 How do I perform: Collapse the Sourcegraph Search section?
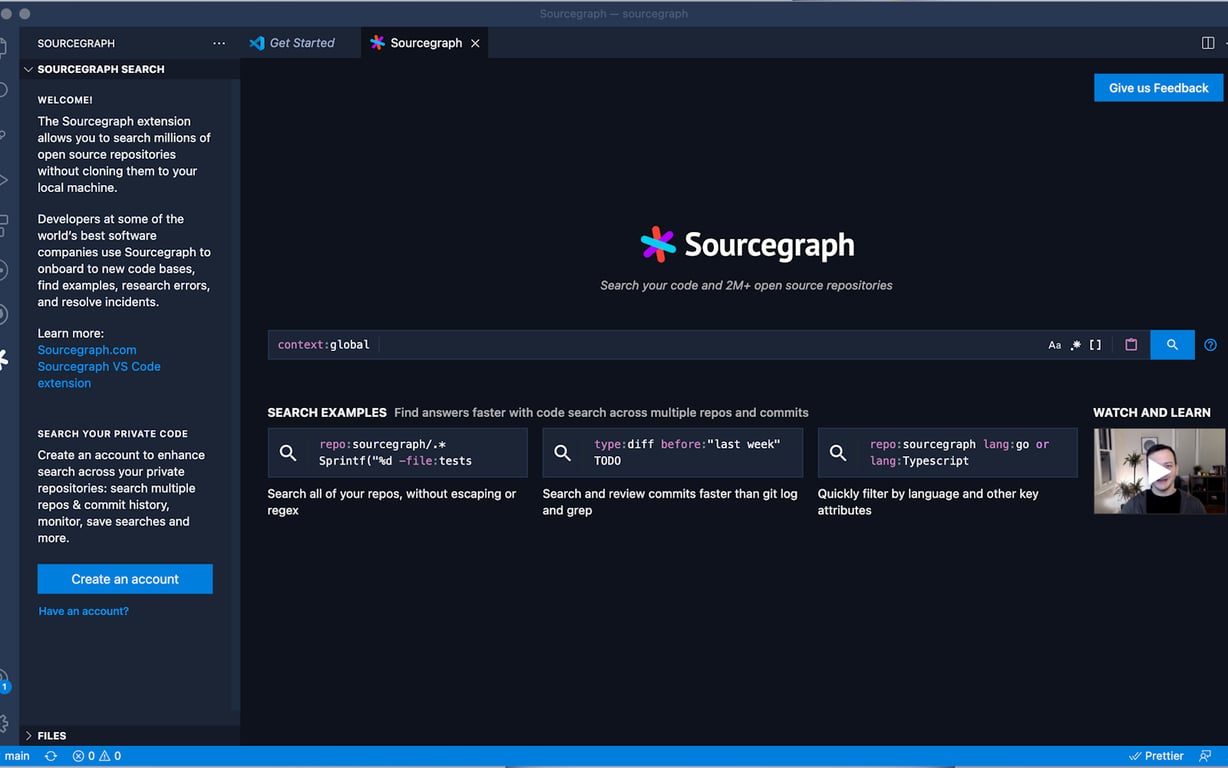(27, 69)
